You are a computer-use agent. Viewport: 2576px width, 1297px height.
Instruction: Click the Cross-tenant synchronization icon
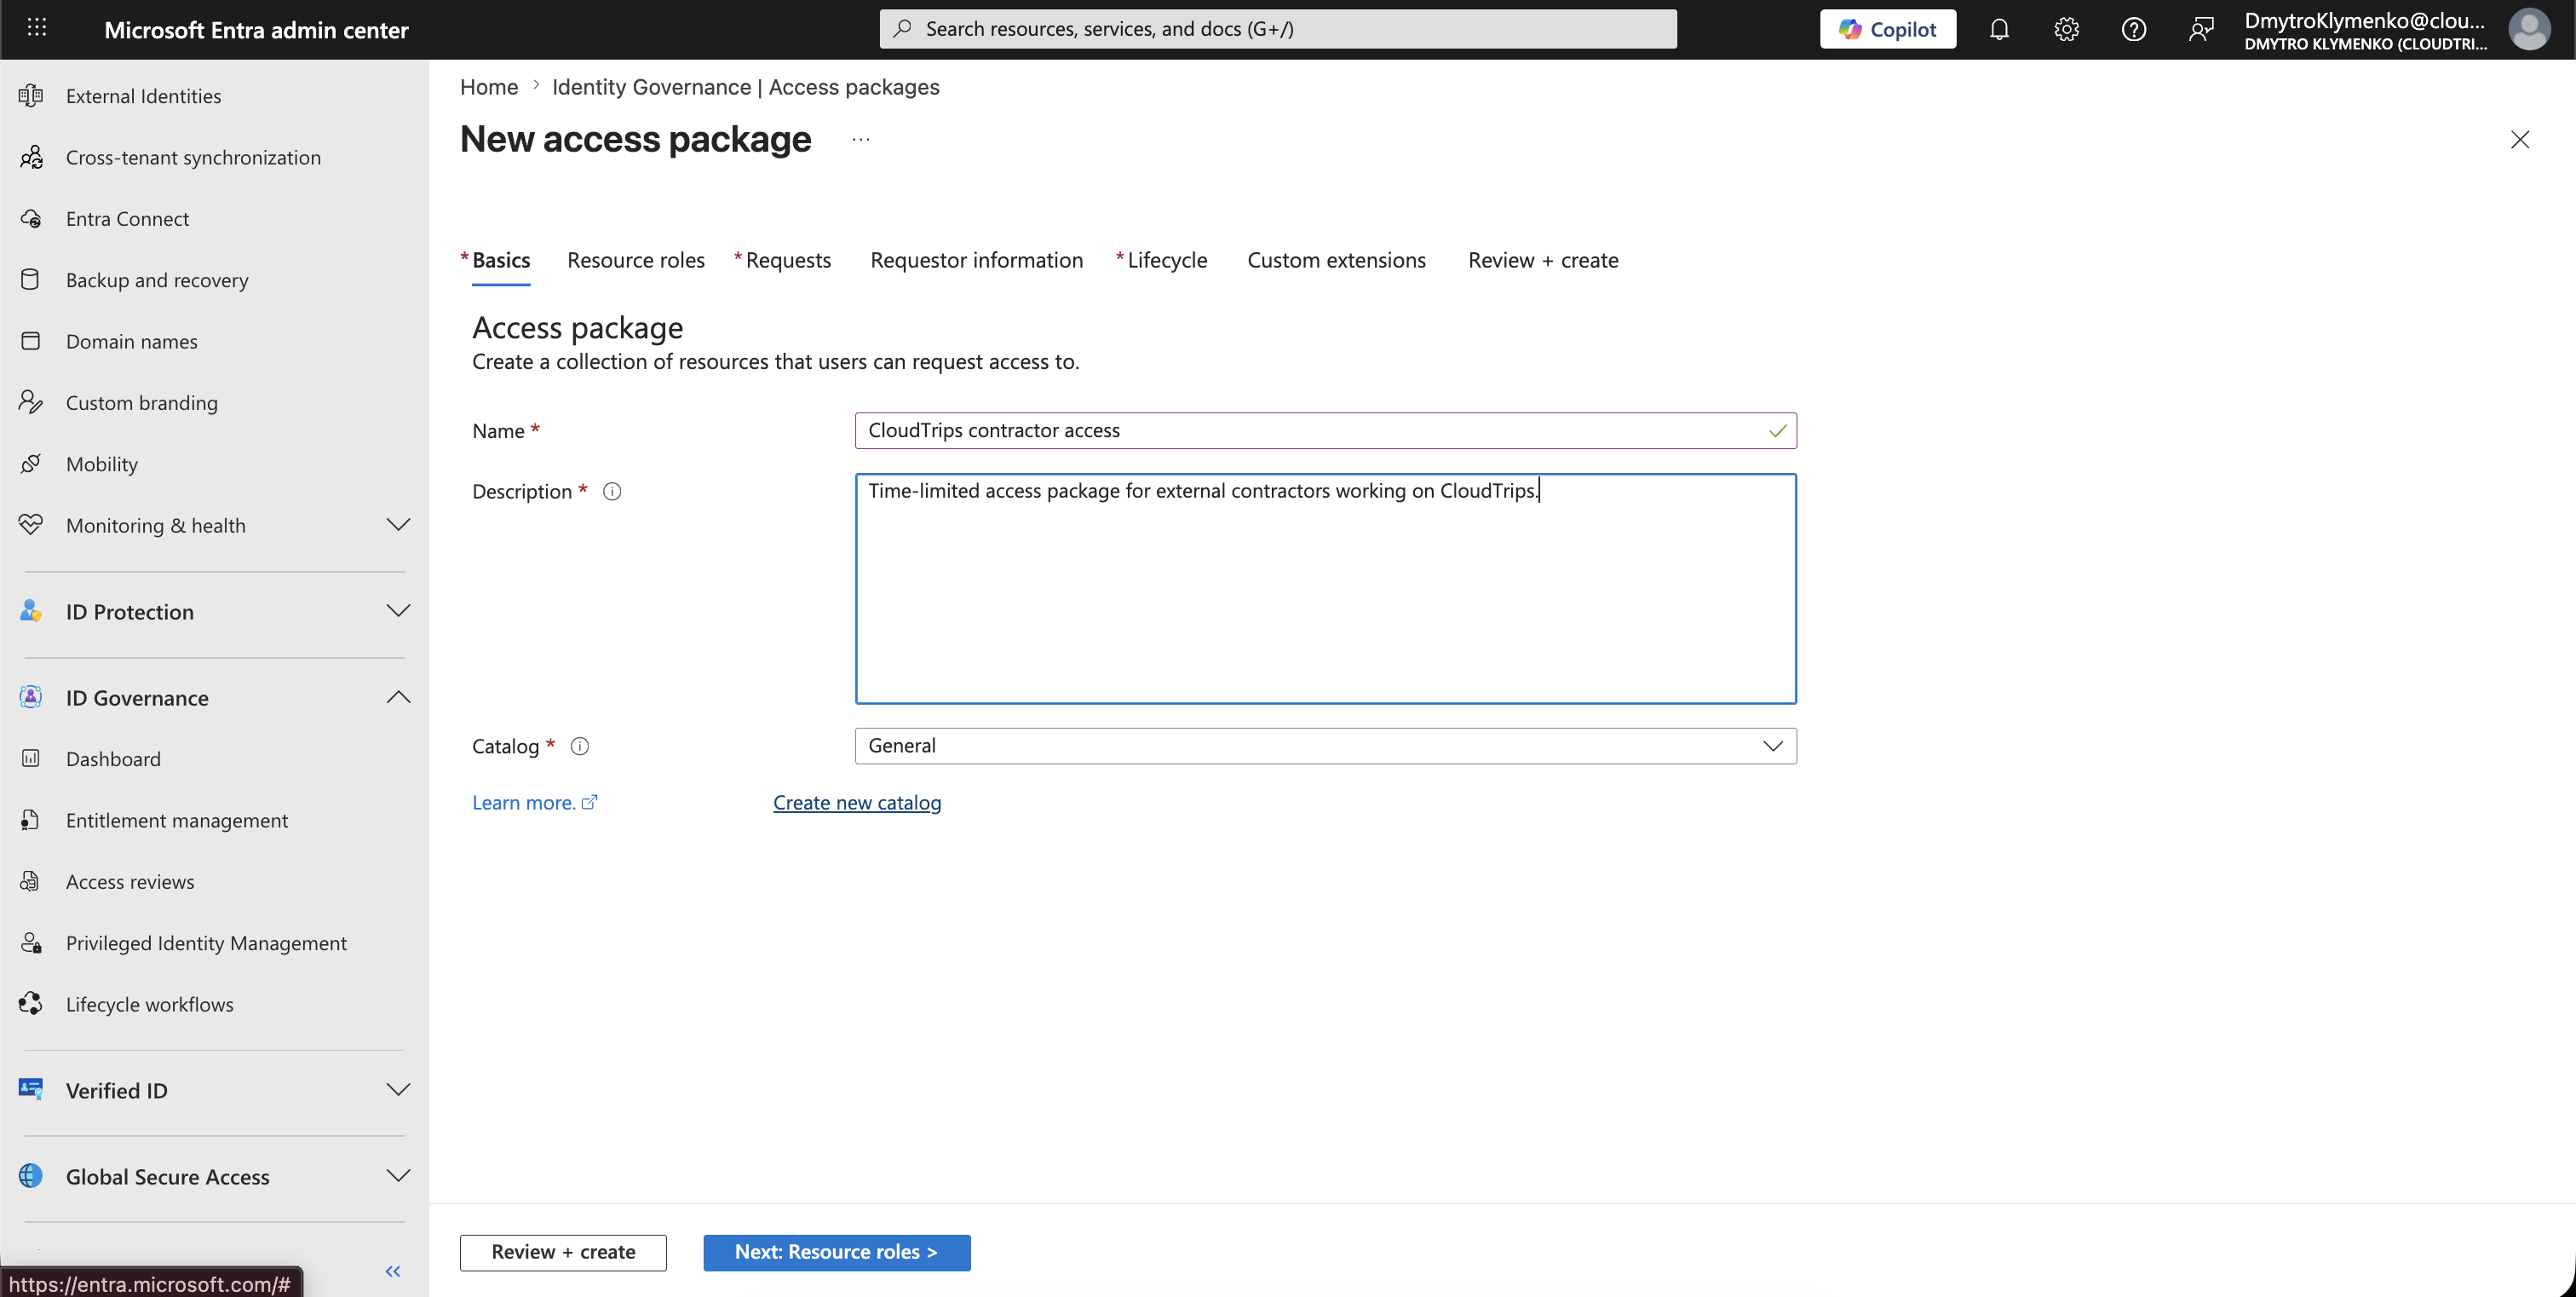[x=31, y=157]
